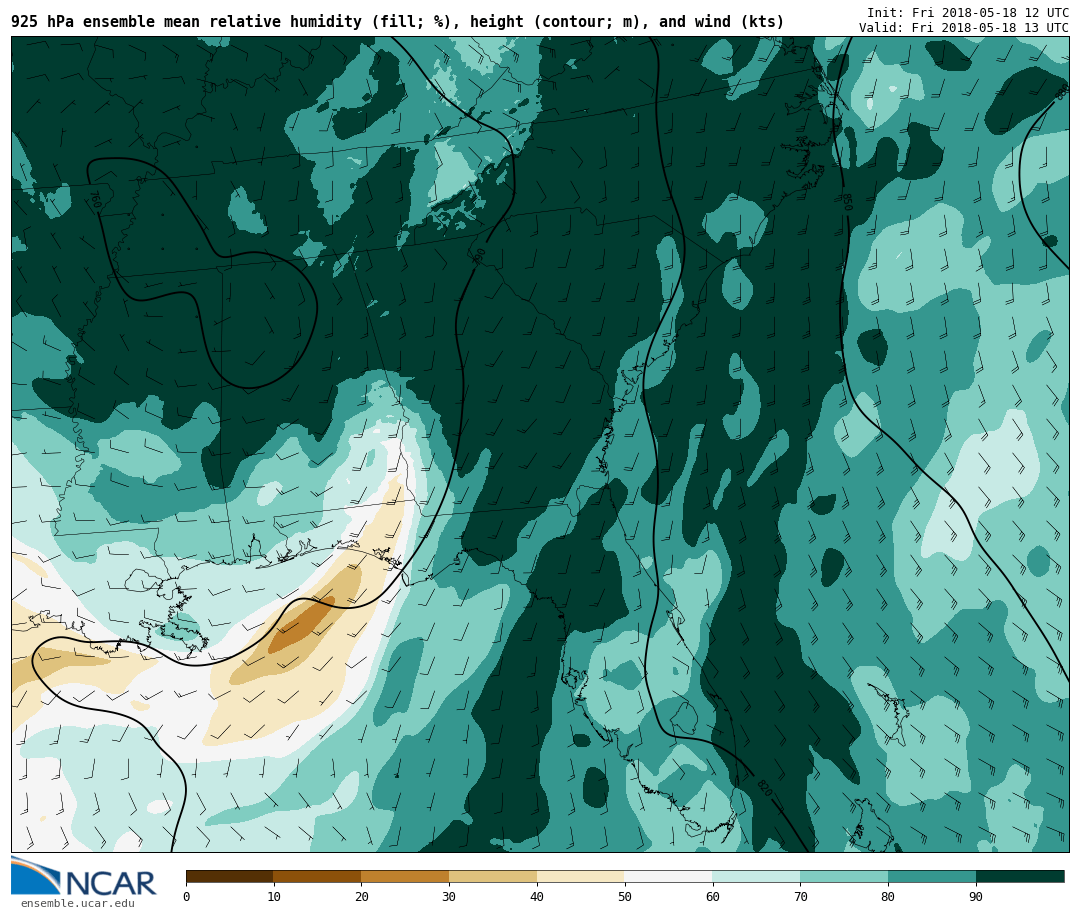1080x915 pixels.
Task: Click the 10-20 brown colorbar segment
Action: 318,877
